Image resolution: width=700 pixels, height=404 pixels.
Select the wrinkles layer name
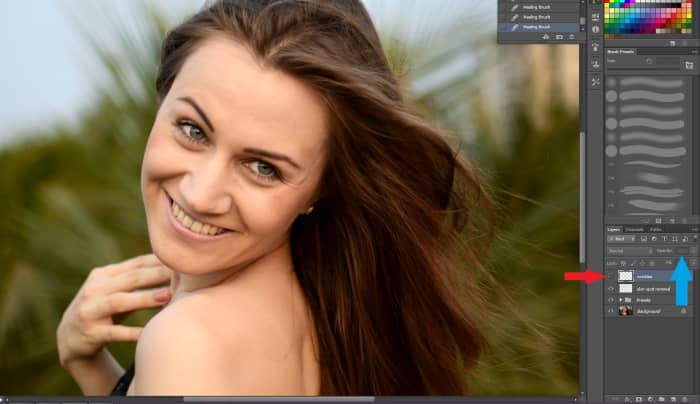point(644,277)
